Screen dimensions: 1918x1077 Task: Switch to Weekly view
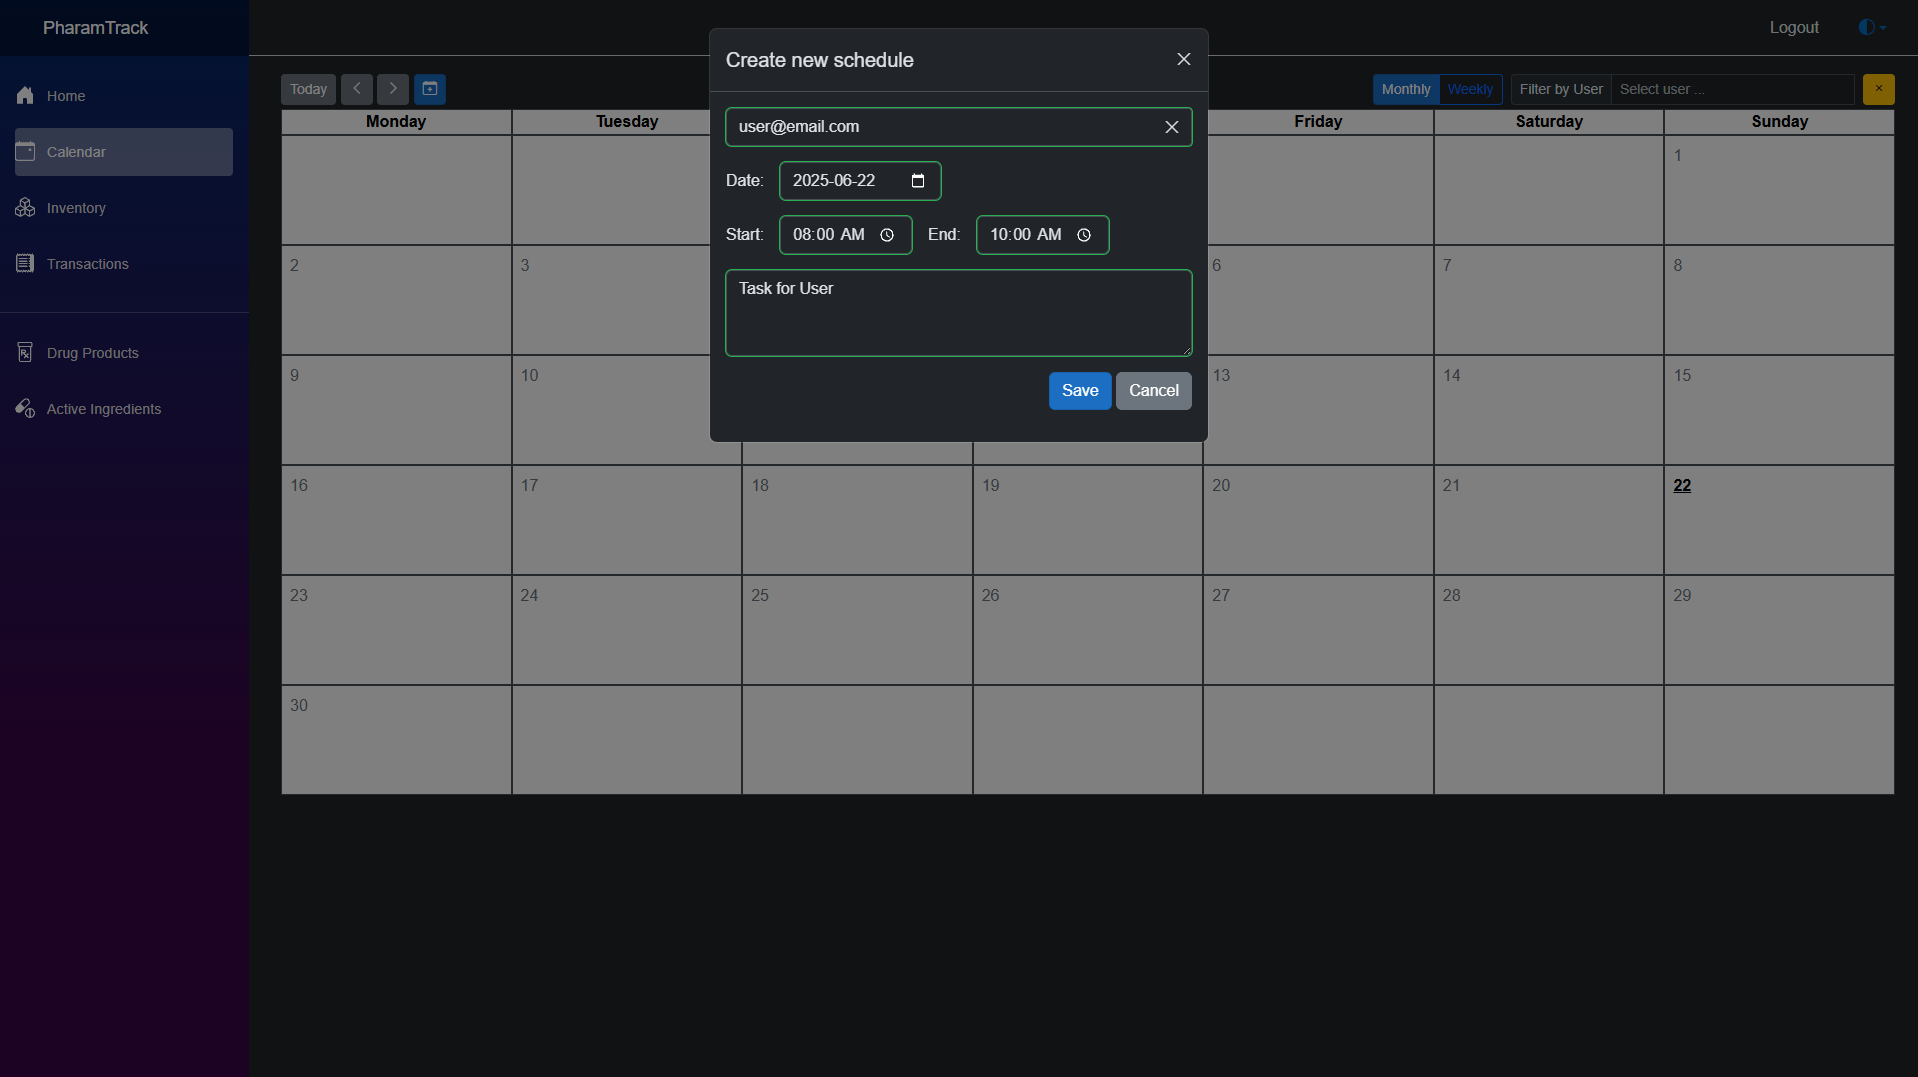point(1469,89)
